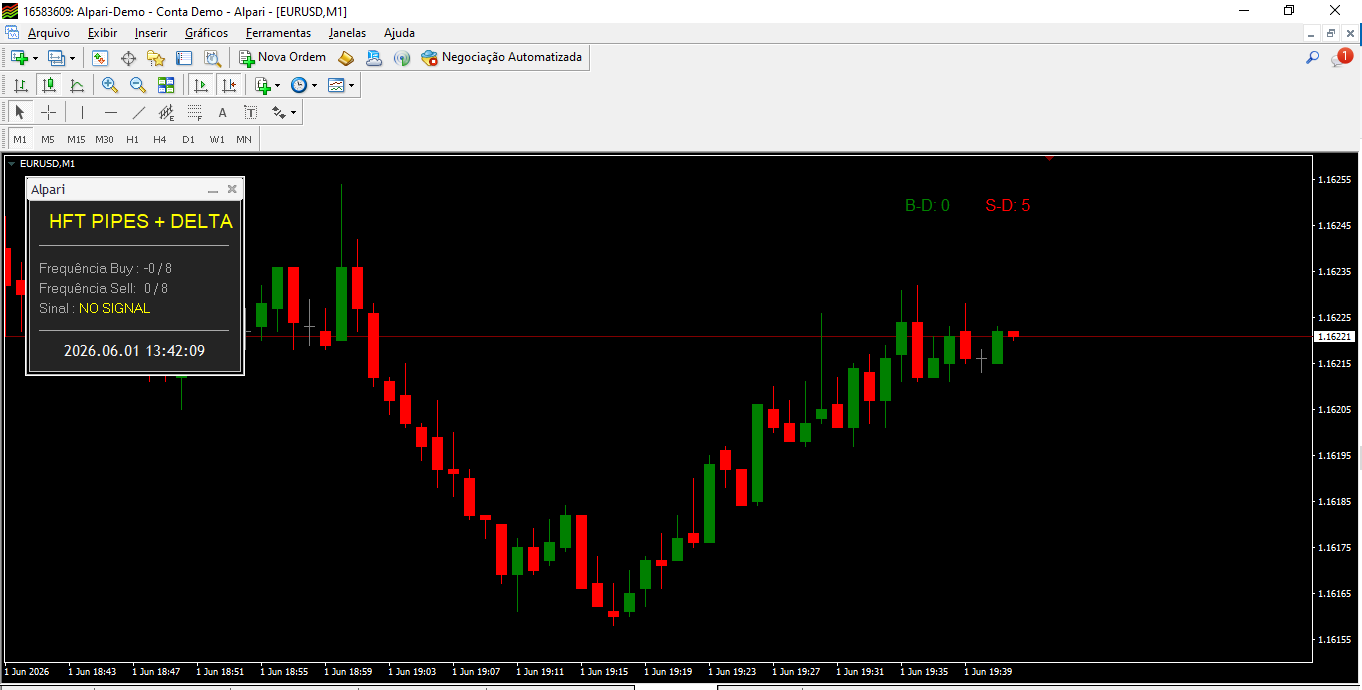The width and height of the screenshot is (1362, 690).
Task: Select the H1 timeframe
Action: pos(132,139)
